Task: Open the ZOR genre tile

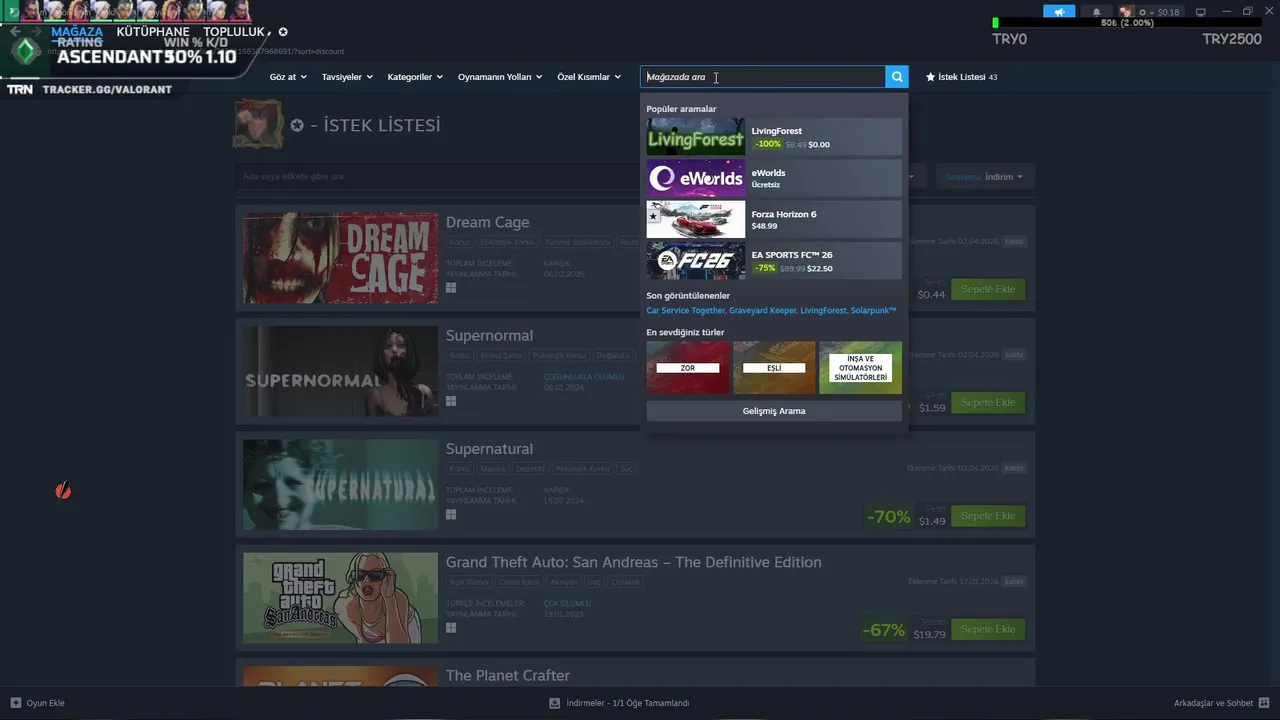Action: tap(688, 367)
